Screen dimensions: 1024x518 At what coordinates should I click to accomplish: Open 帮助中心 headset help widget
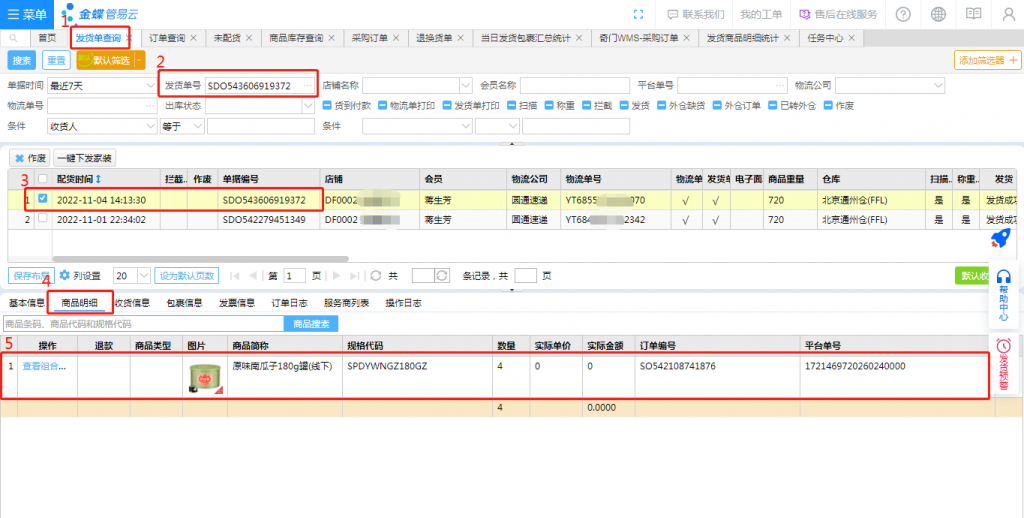pos(1003,295)
